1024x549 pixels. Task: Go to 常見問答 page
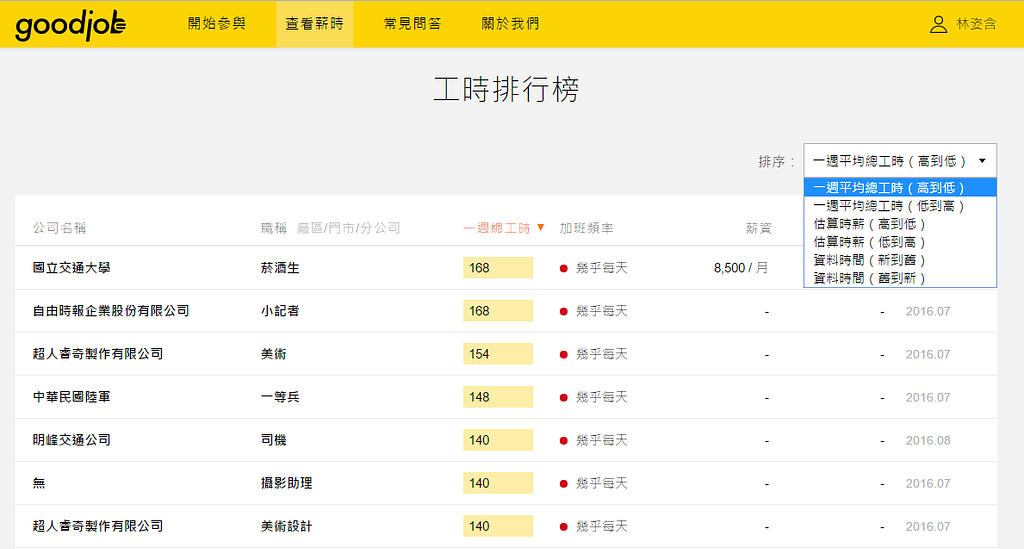413,24
